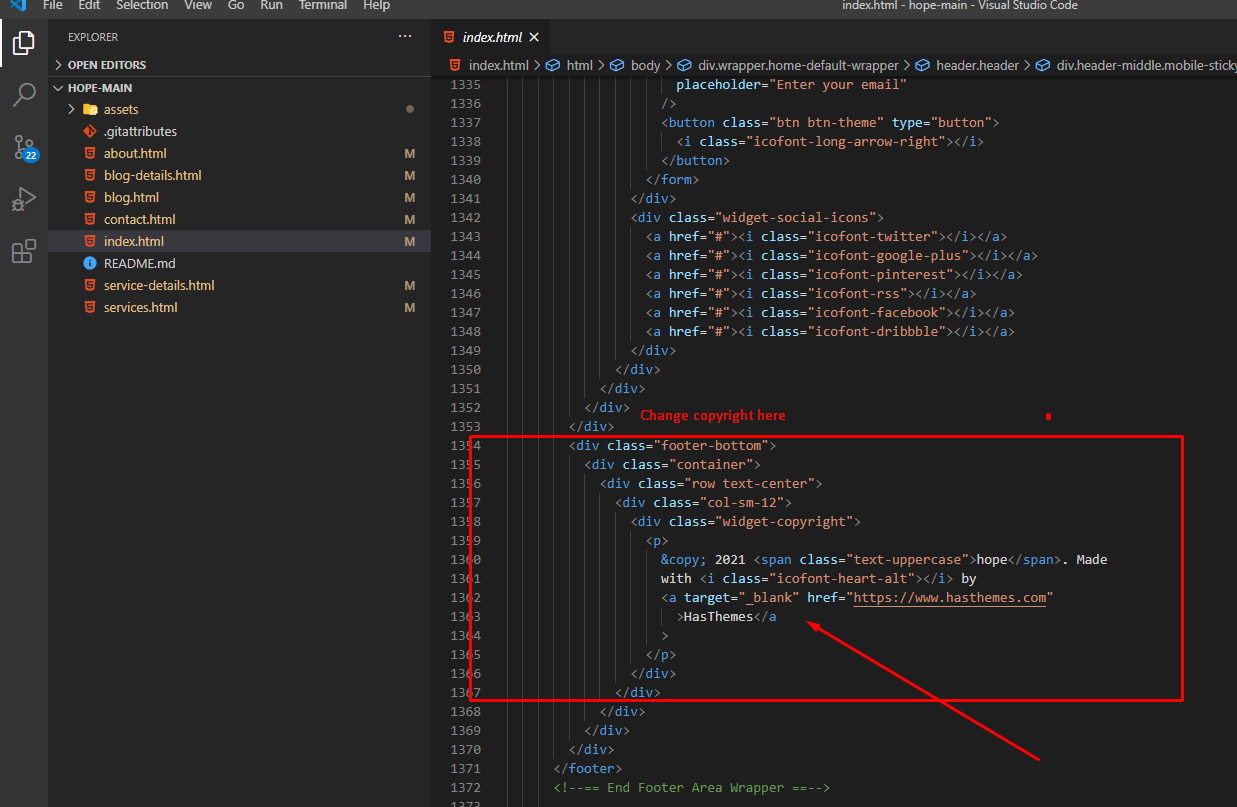This screenshot has width=1237, height=807.
Task: Close the index.html editor tab
Action: coord(534,37)
